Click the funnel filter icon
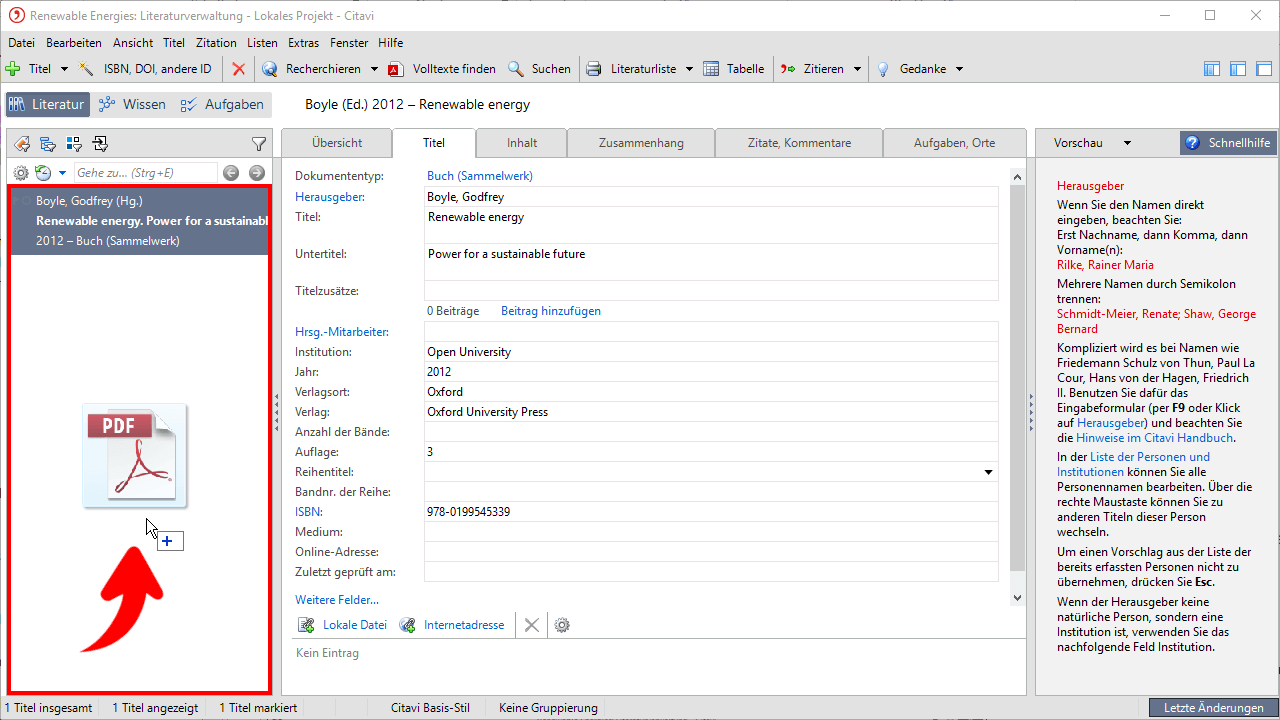Screen dimensions: 1280x720 258,143
